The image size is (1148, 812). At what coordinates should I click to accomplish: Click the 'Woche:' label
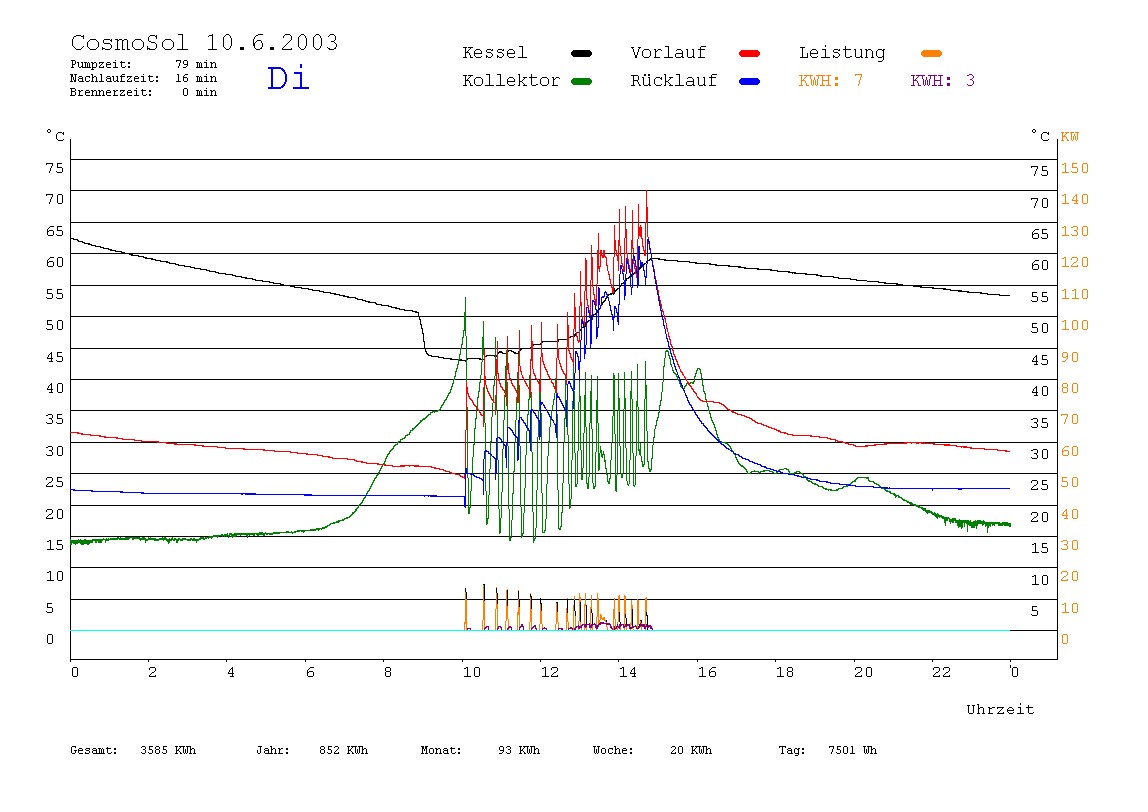[613, 750]
